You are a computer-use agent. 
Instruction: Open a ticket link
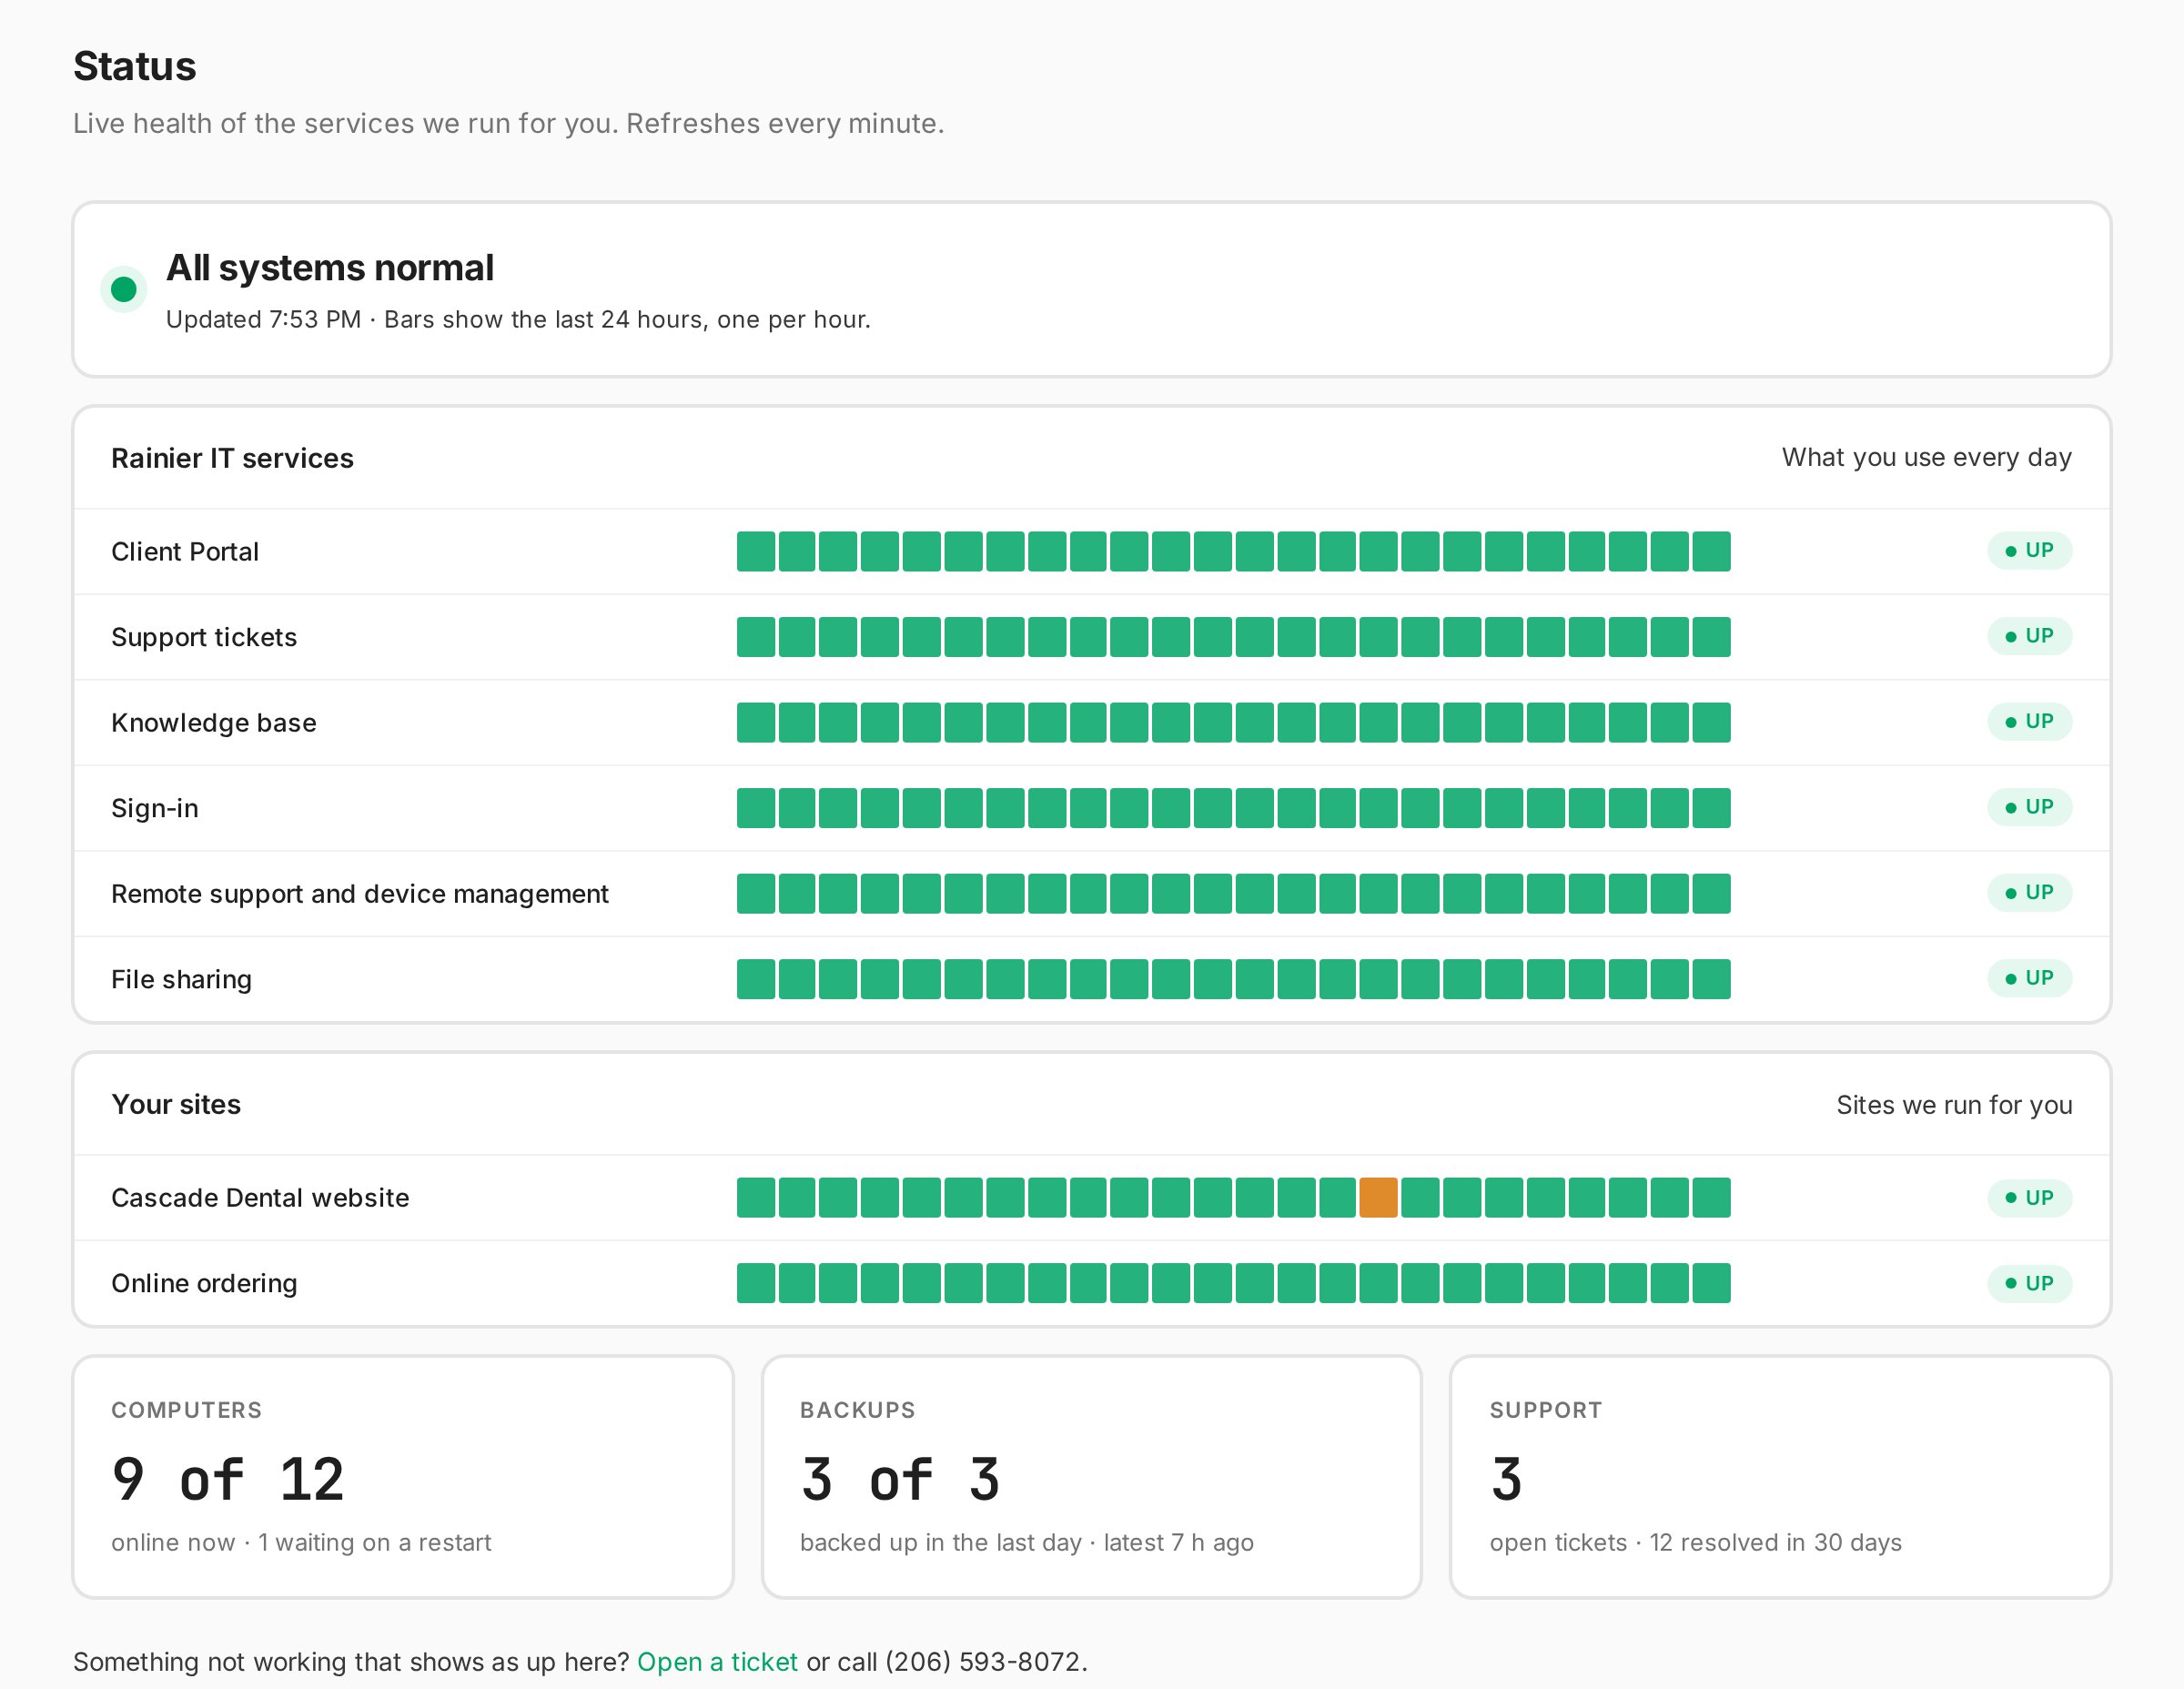pos(717,1661)
